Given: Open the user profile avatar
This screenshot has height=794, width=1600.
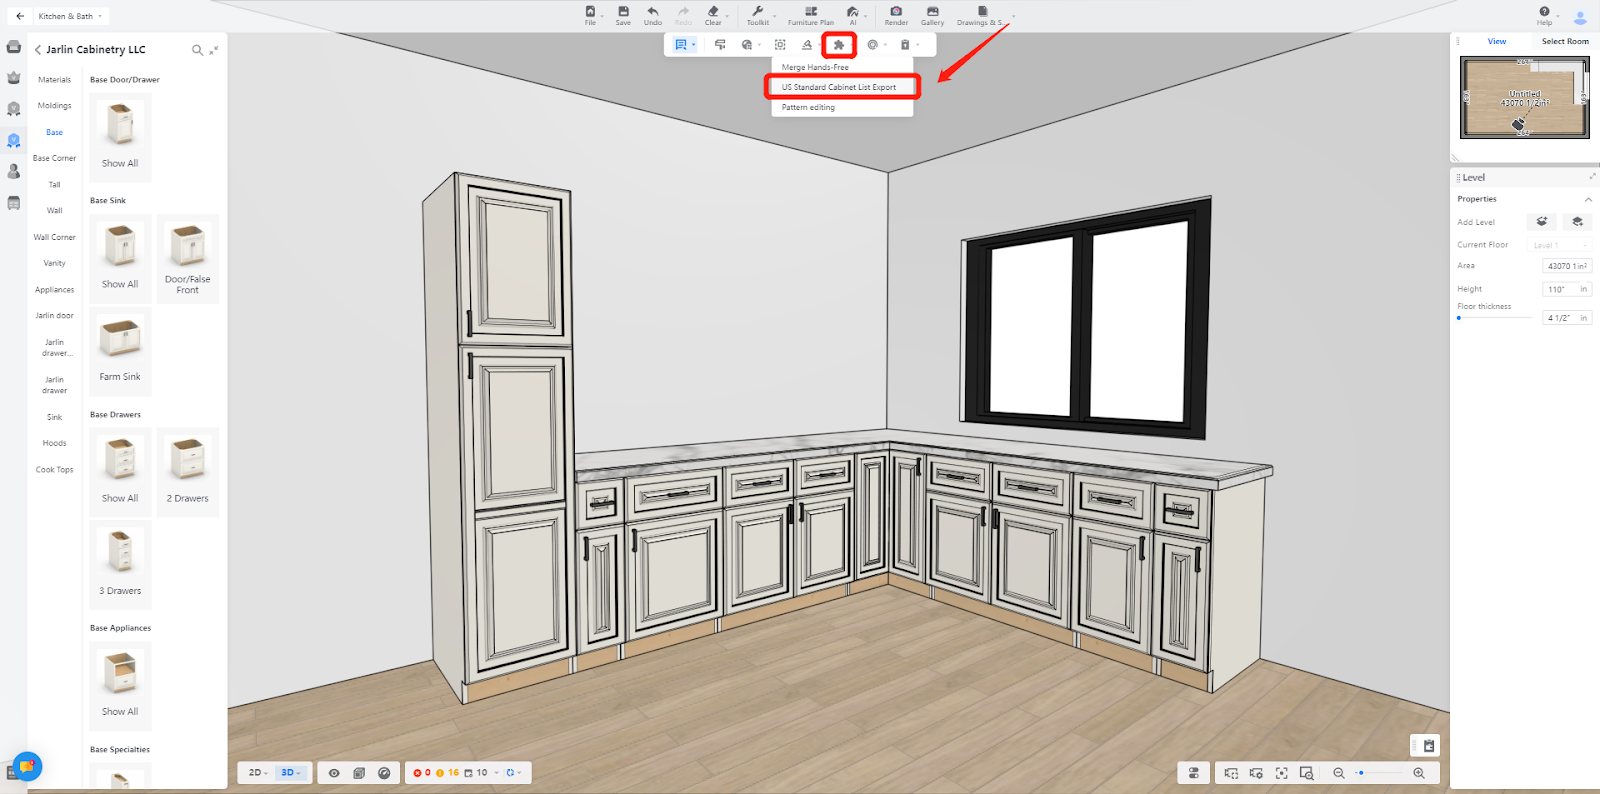Looking at the screenshot, I should (1580, 17).
